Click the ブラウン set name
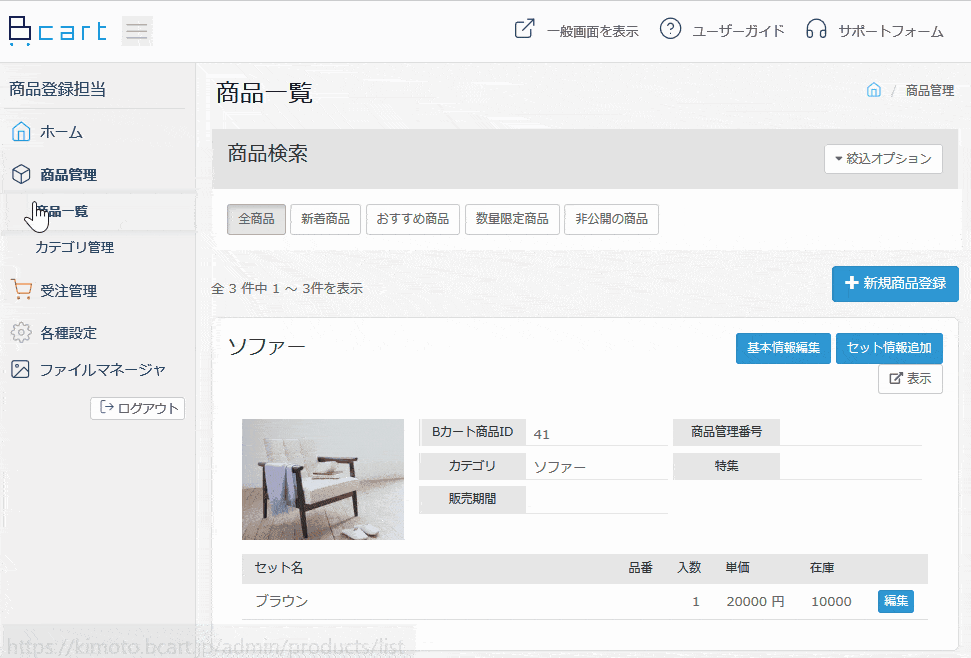This screenshot has width=971, height=658. pyautogui.click(x=282, y=601)
